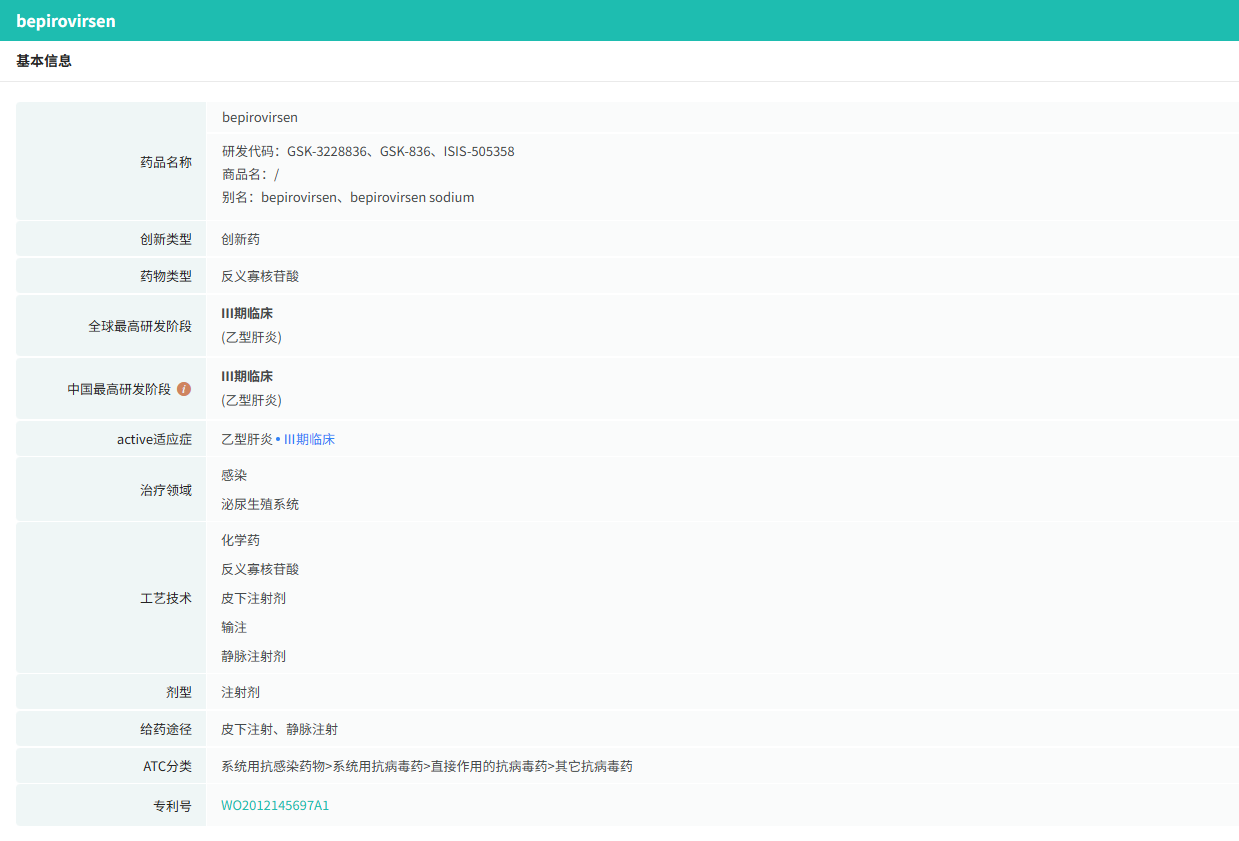This screenshot has width=1239, height=841.
Task: Click the 乙型肝炎 text in active适应症 row
Action: pos(246,439)
